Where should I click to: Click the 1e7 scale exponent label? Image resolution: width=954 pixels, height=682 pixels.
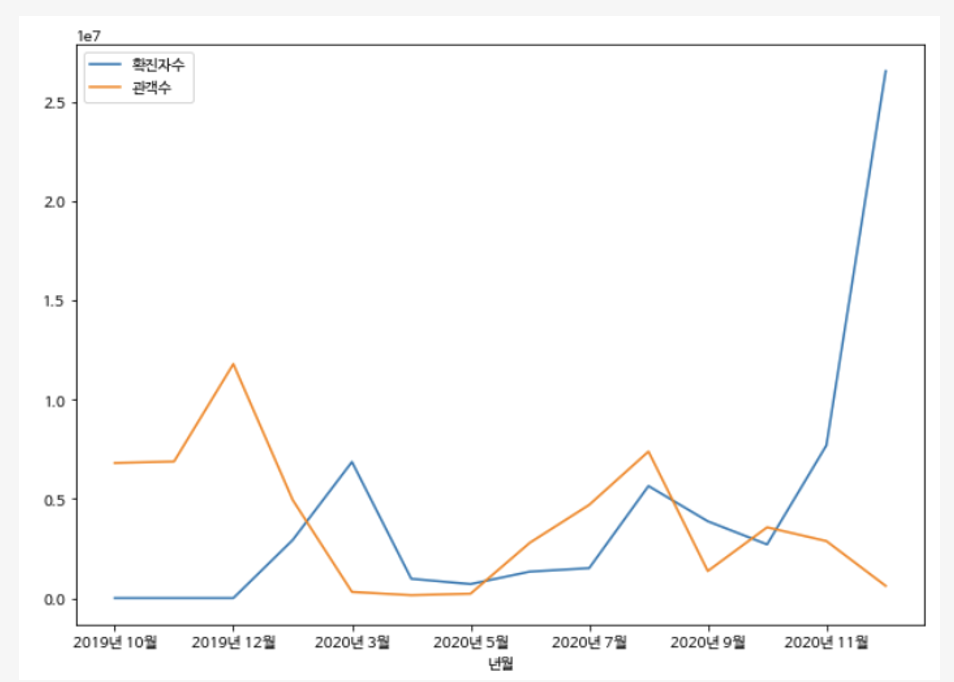[x=90, y=36]
